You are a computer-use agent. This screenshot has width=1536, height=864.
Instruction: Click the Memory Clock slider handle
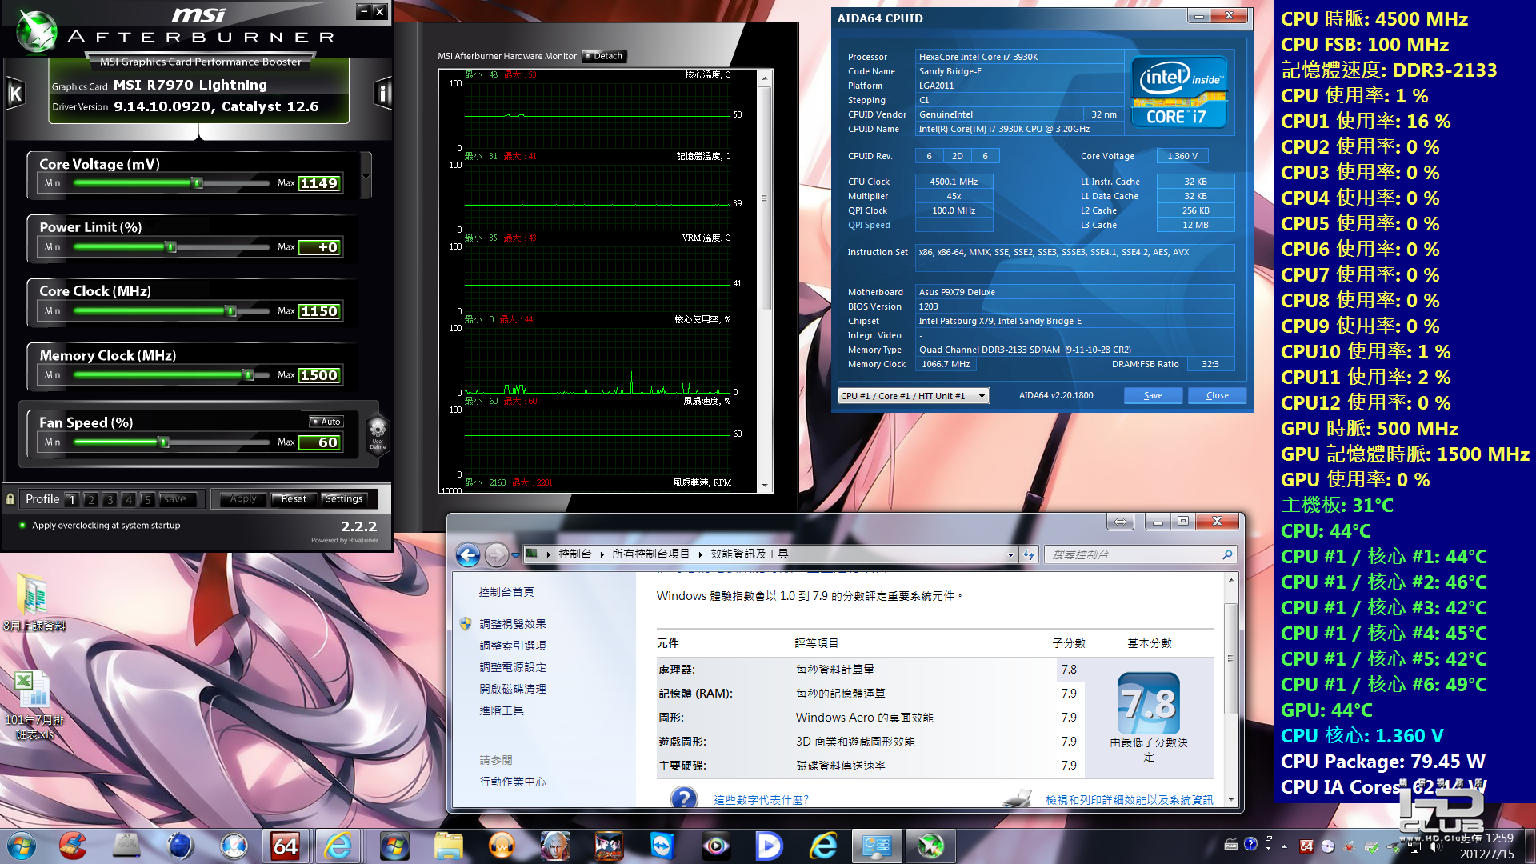pos(248,375)
